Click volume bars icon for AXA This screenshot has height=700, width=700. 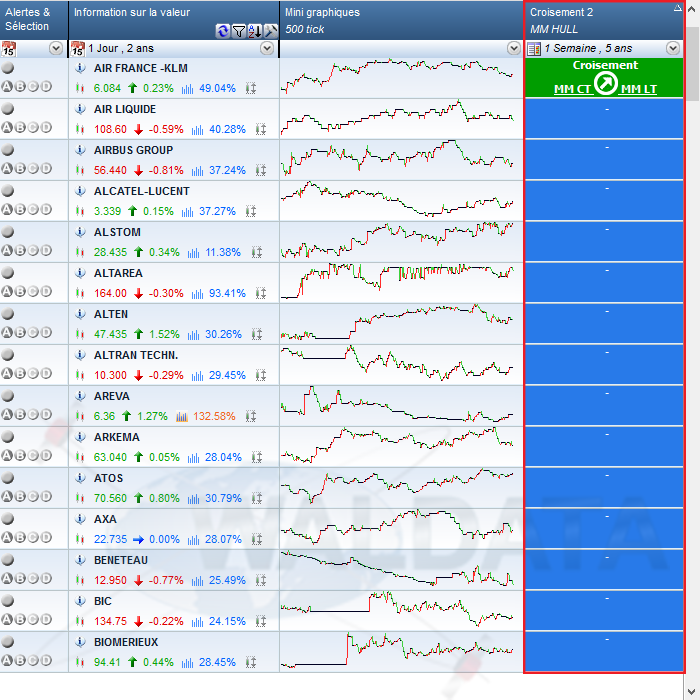coord(193,539)
